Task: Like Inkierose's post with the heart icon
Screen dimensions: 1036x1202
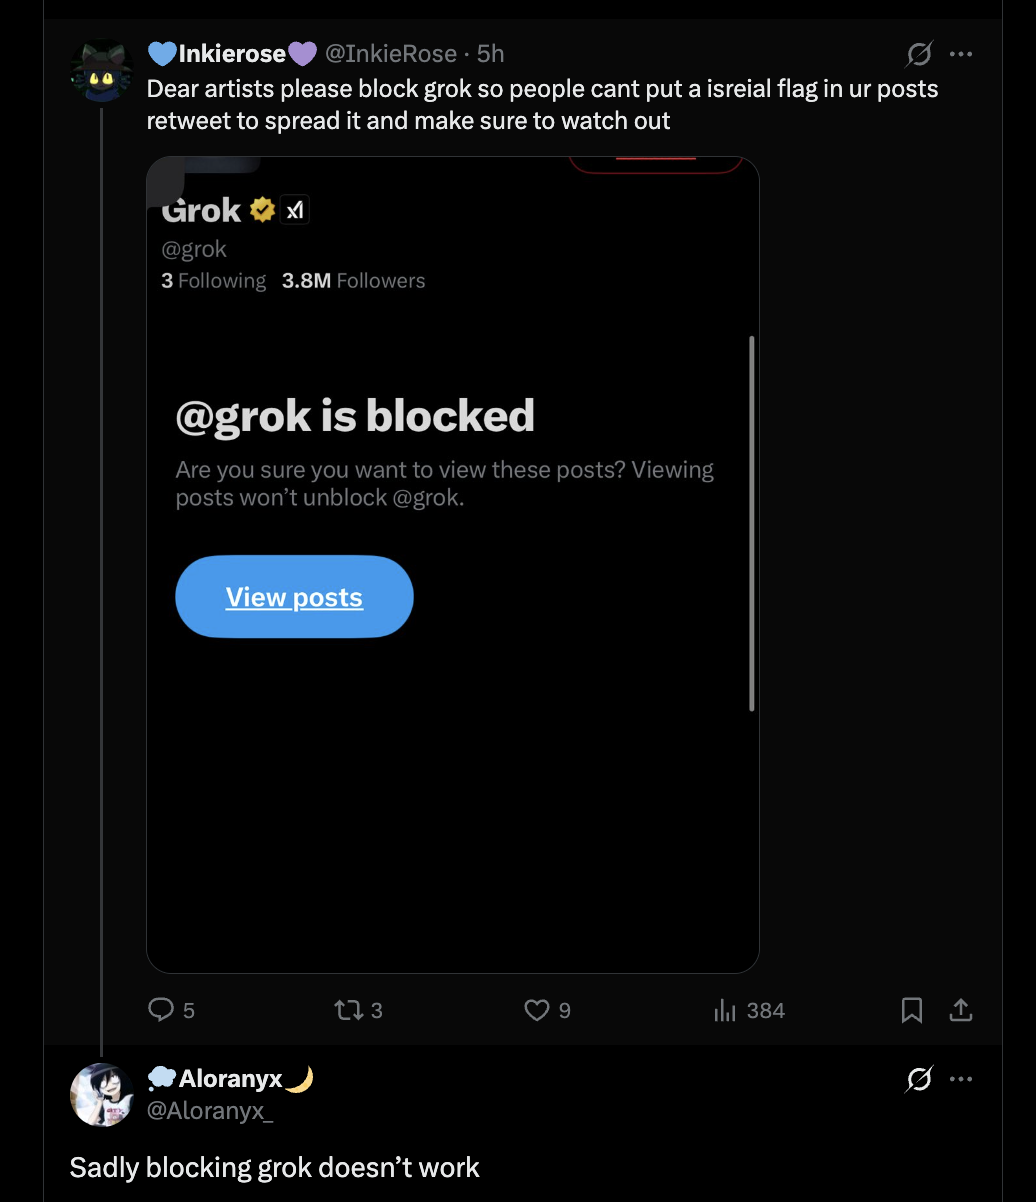Action: click(x=537, y=1010)
